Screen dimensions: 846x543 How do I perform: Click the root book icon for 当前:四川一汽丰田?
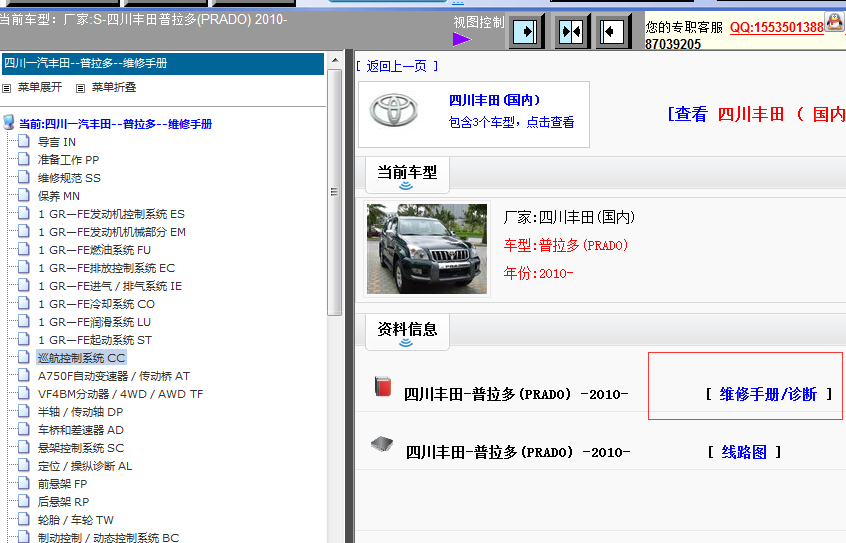pos(9,122)
